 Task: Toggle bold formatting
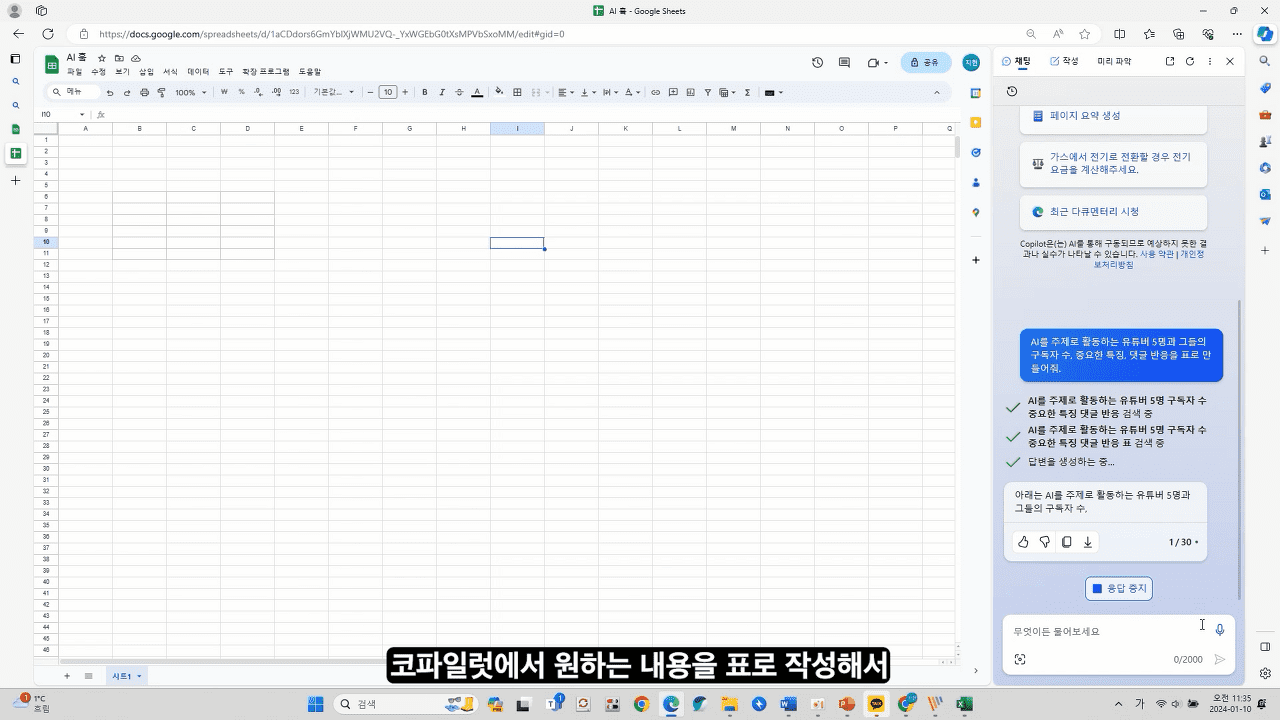point(424,92)
